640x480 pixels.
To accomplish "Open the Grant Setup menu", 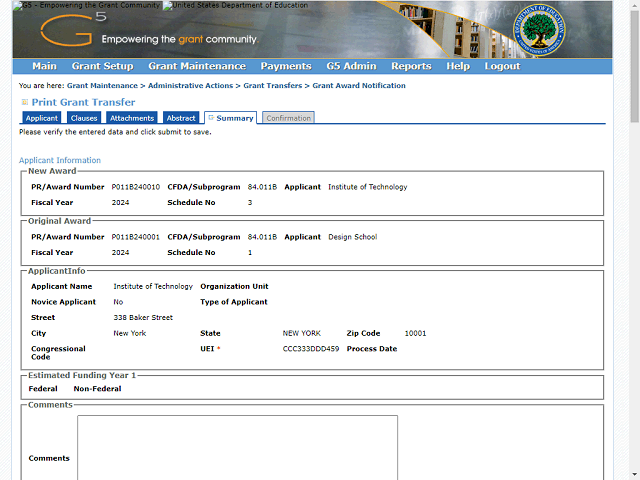I will pos(102,66).
